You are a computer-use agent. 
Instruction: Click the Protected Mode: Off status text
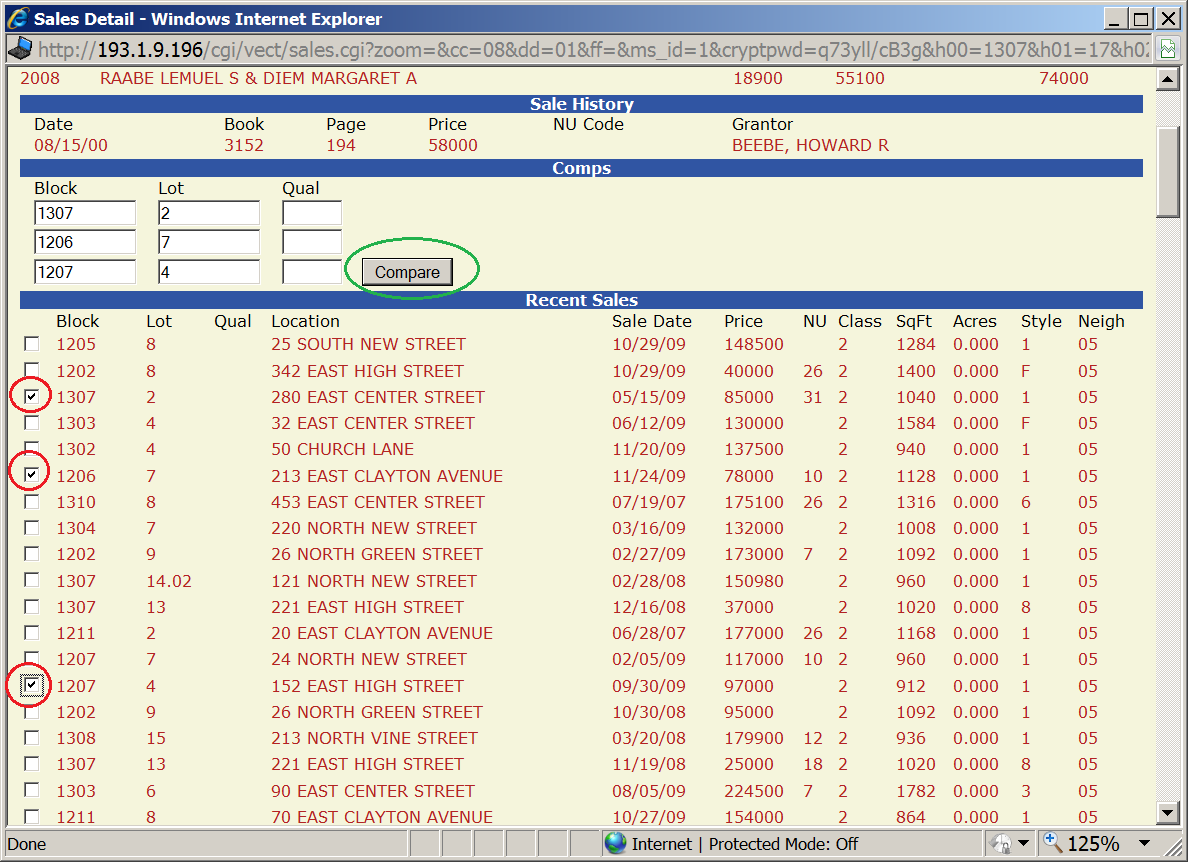[783, 844]
